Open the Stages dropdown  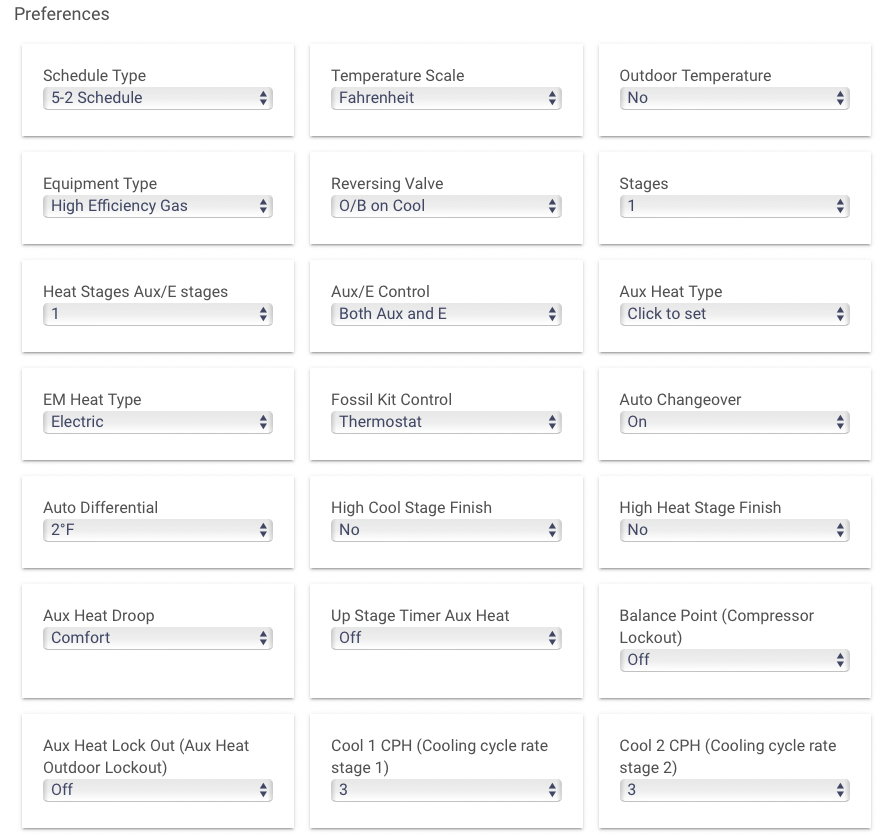click(734, 206)
